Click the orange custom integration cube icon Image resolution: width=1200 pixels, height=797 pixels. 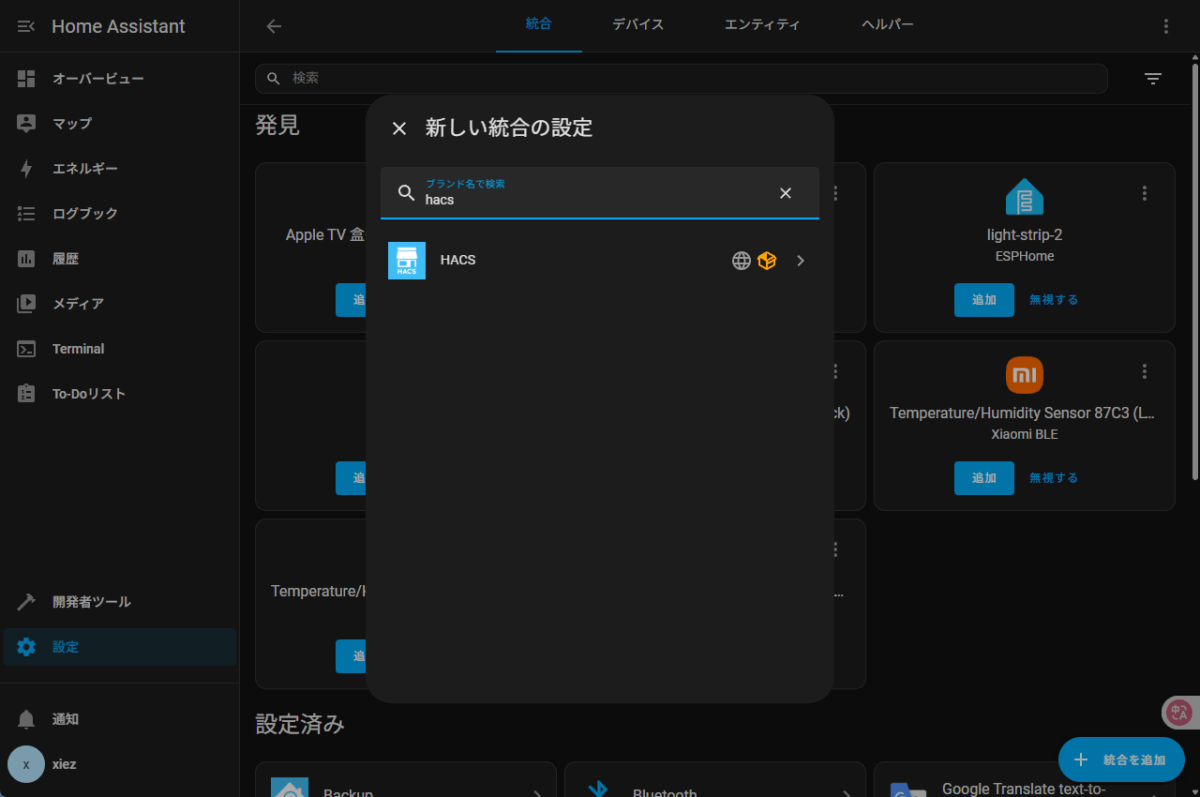click(x=767, y=261)
